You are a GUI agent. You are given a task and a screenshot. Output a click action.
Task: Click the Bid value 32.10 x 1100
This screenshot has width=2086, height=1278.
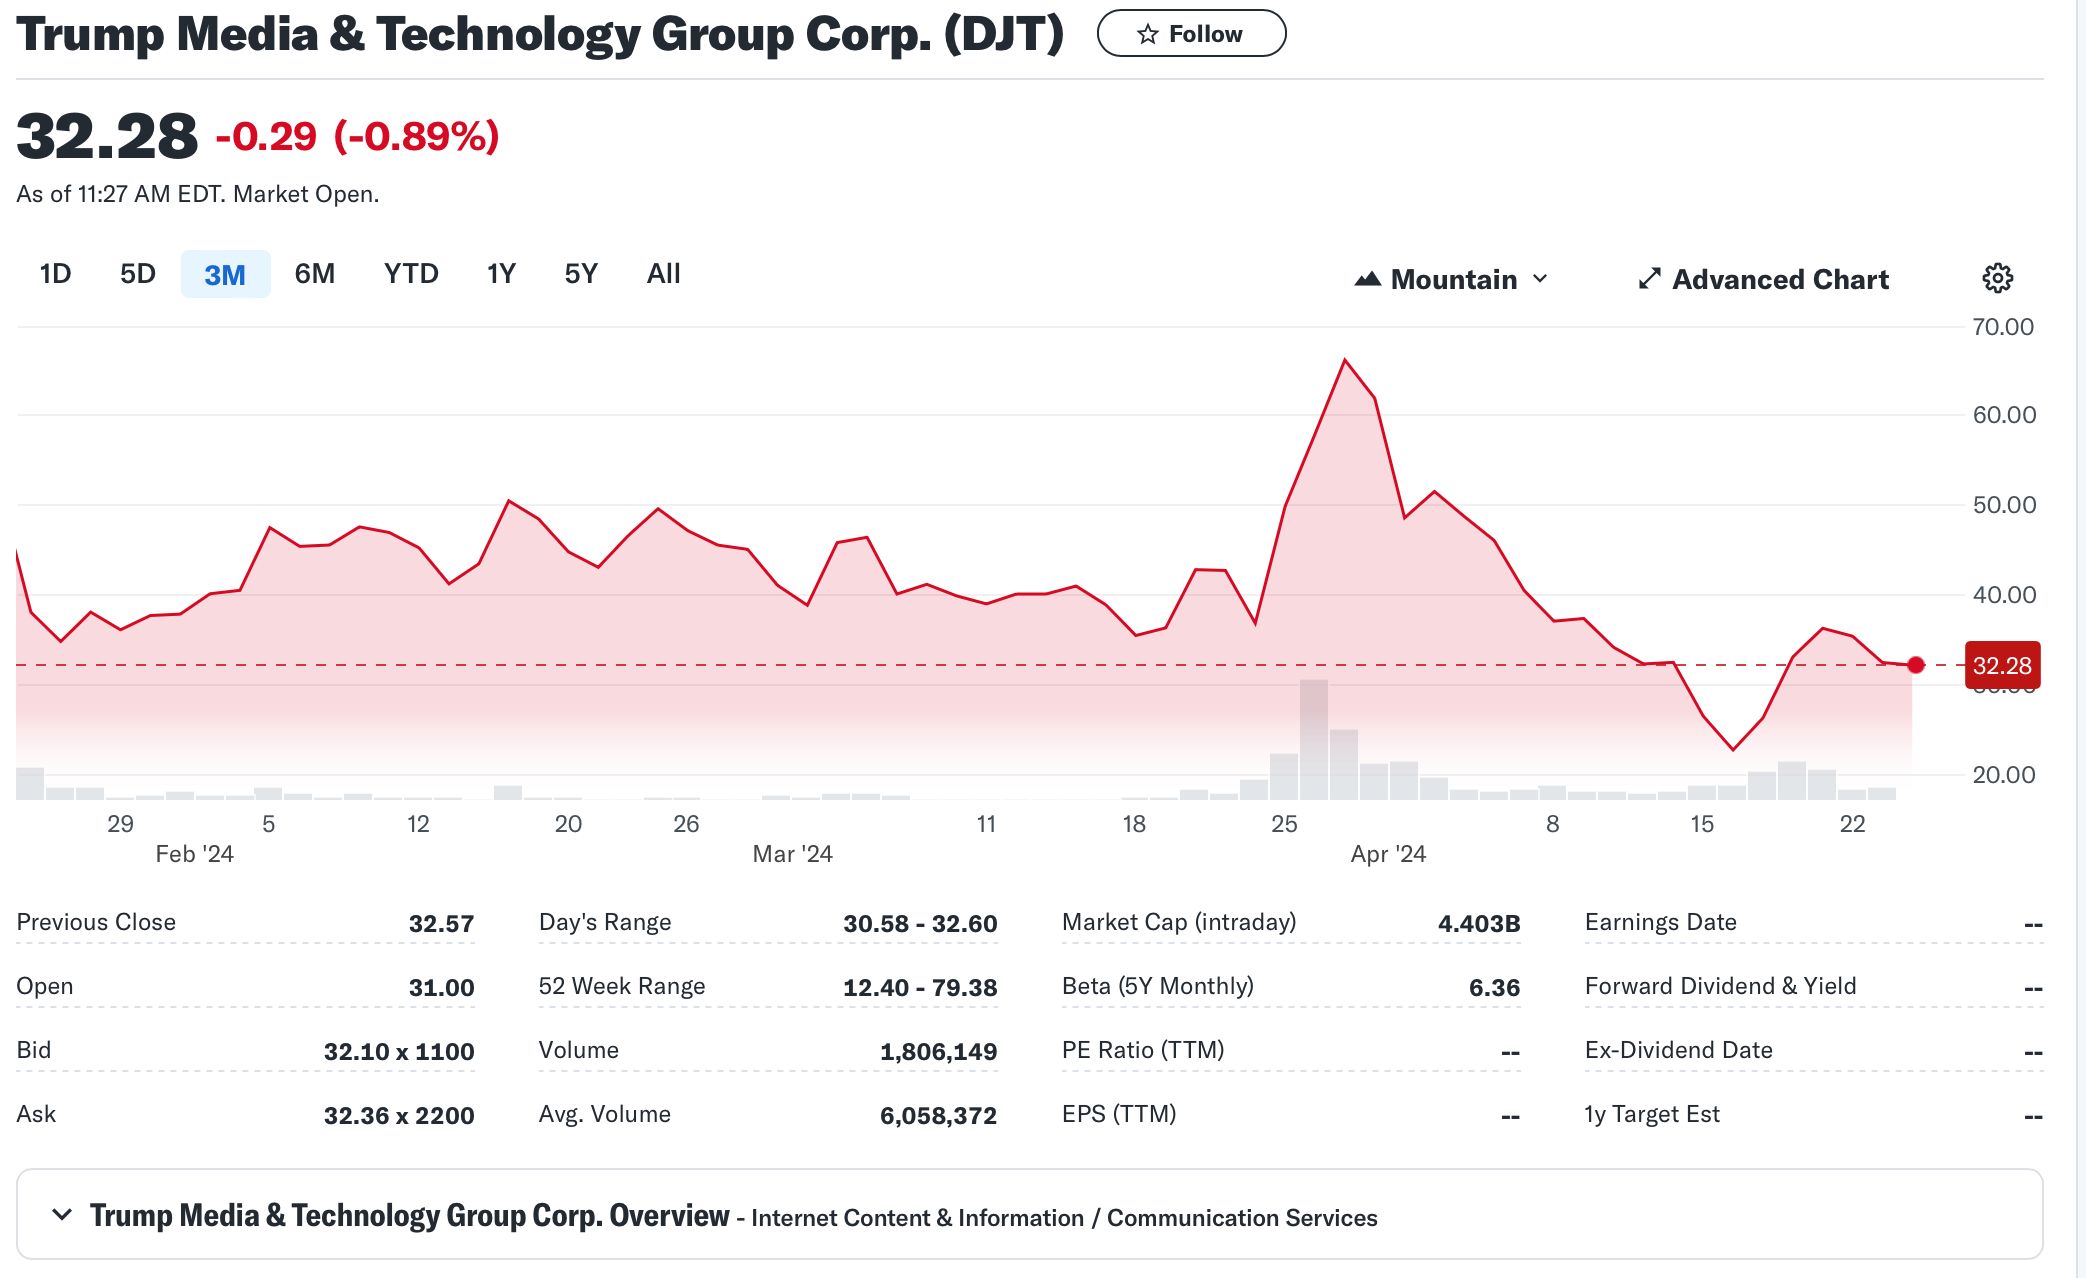click(399, 1051)
